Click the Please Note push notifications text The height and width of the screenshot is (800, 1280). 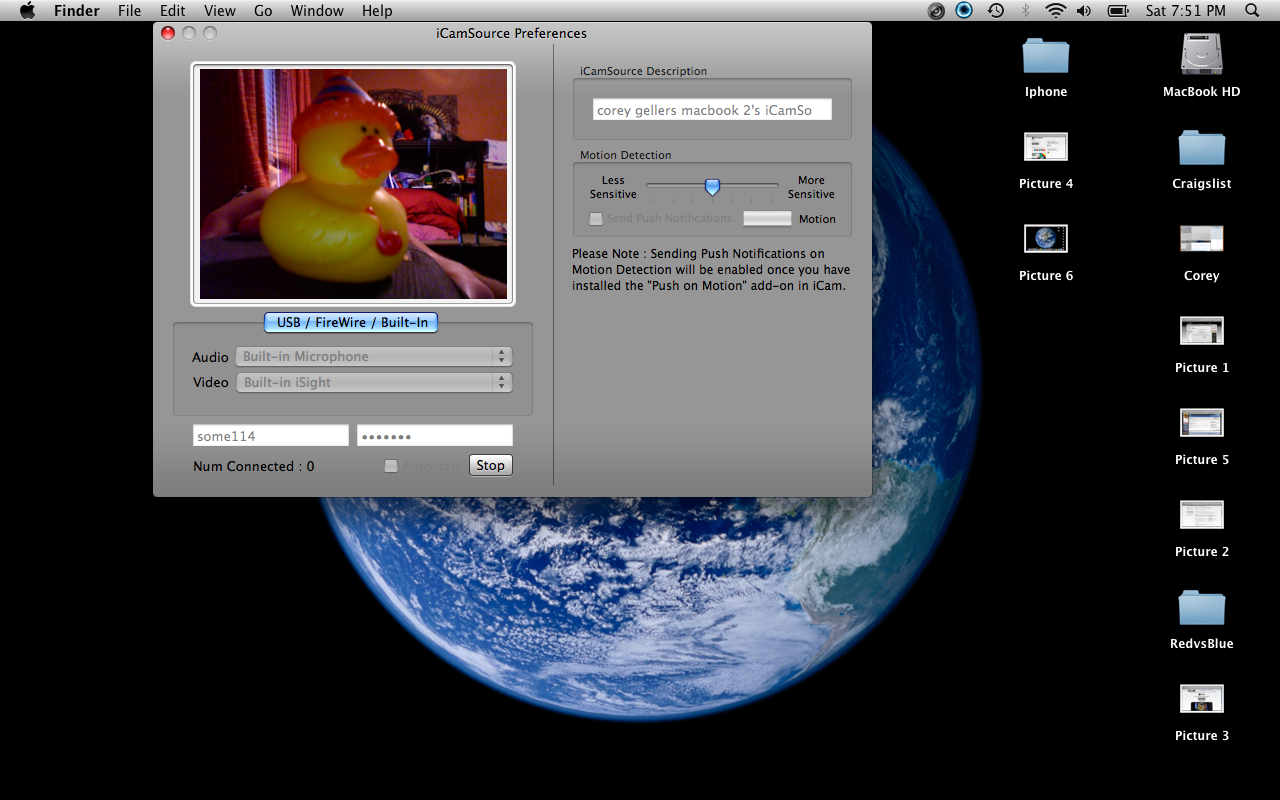click(x=712, y=270)
